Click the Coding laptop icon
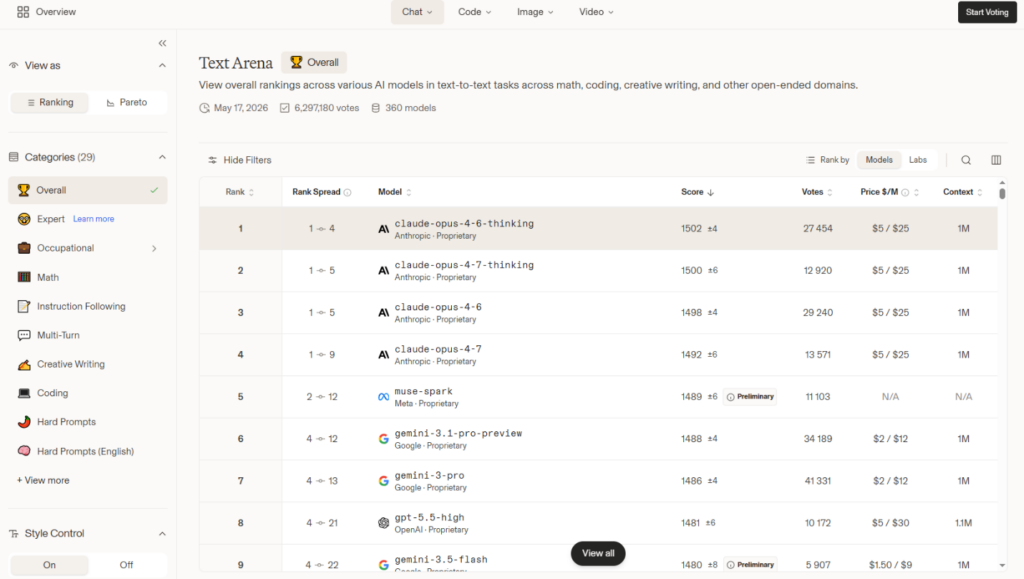This screenshot has height=579, width=1024. click(24, 393)
